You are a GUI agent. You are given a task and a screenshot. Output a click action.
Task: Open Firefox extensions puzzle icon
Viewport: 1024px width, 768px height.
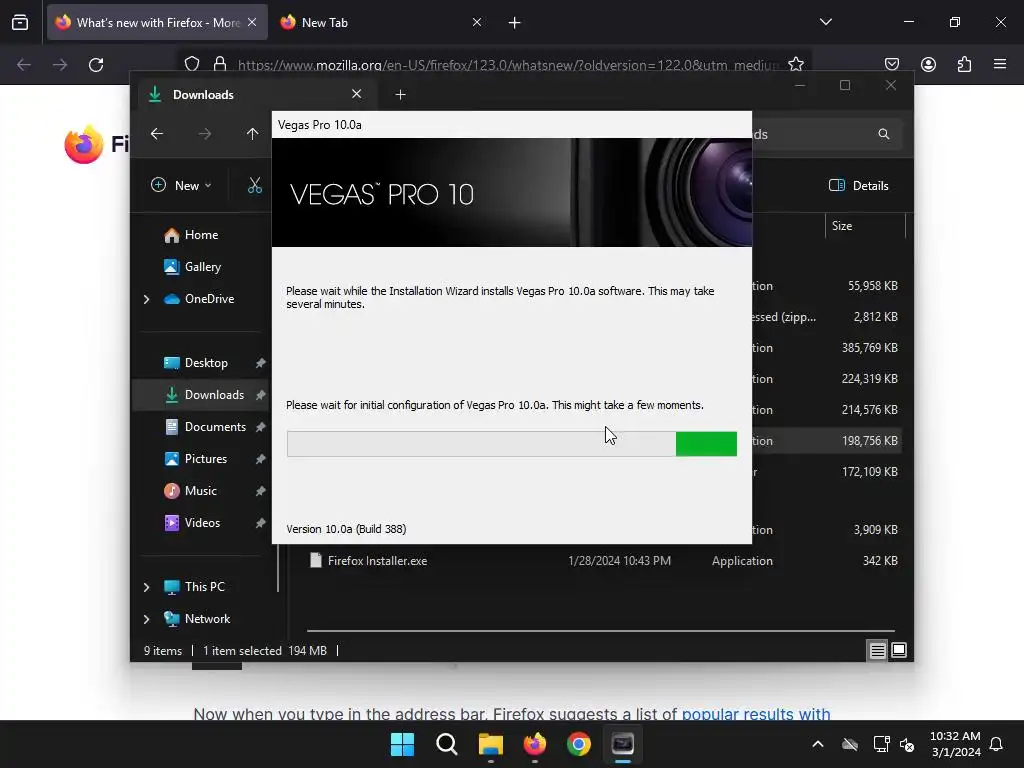pos(964,64)
